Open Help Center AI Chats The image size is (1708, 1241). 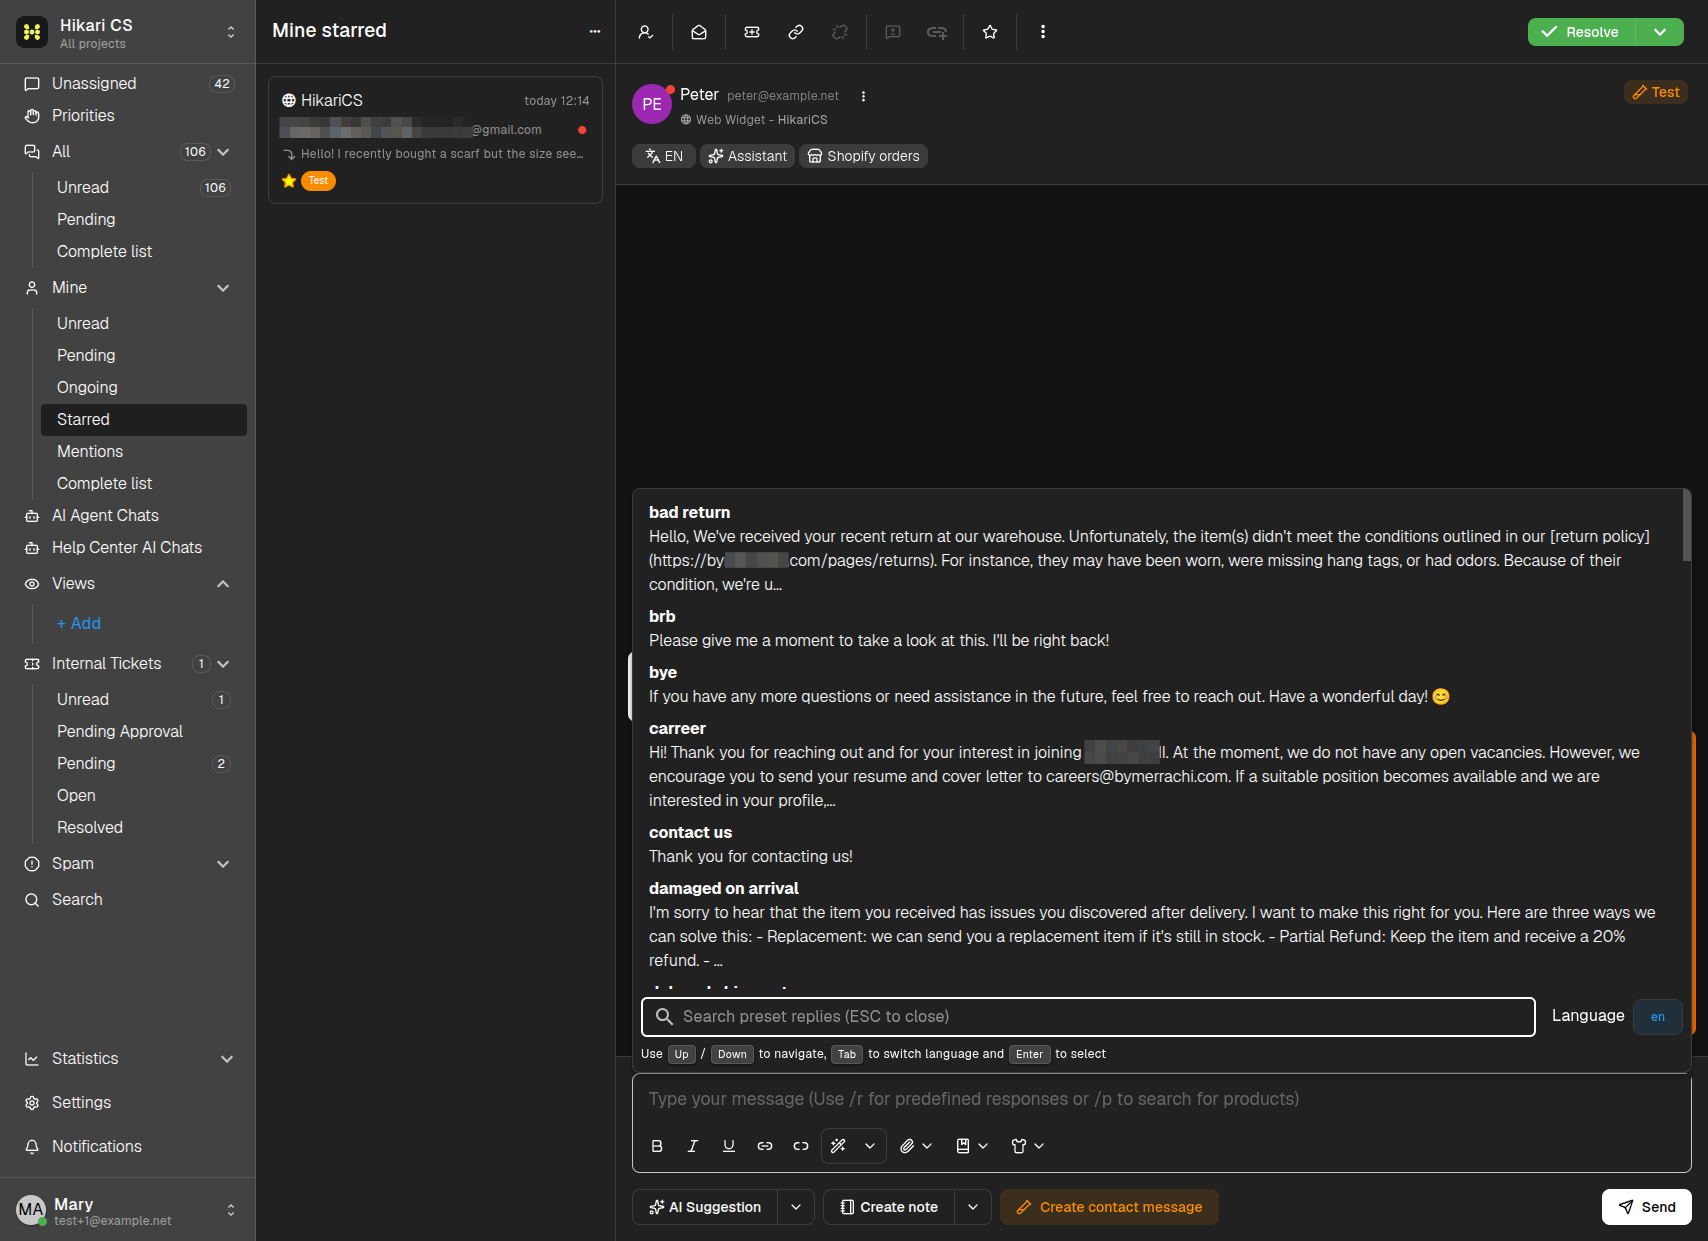(128, 548)
